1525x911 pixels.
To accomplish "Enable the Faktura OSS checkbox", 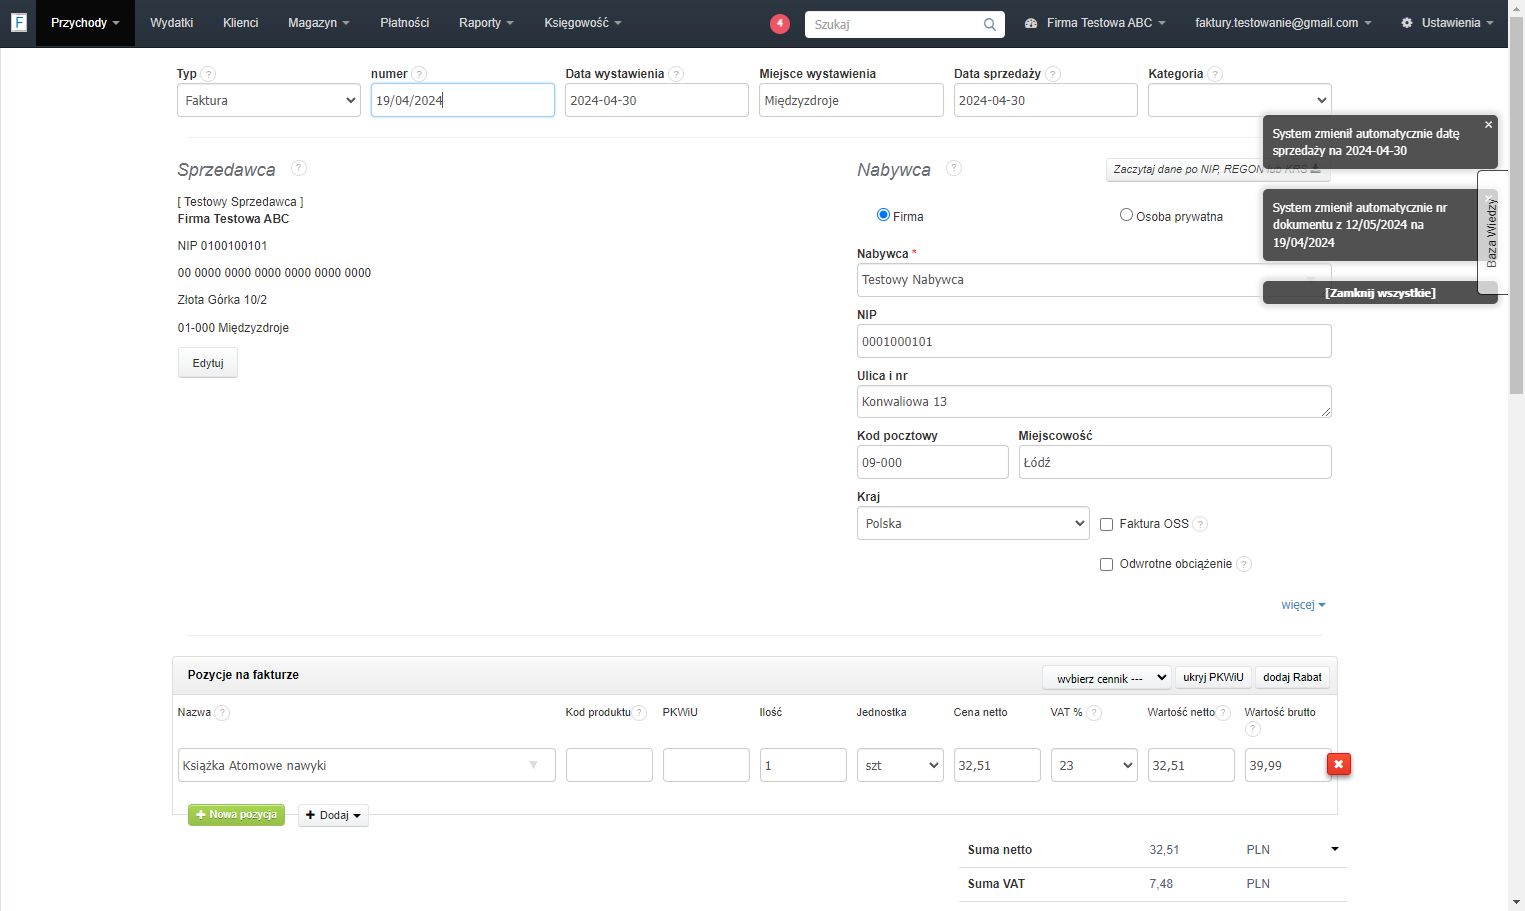I will pos(1106,524).
